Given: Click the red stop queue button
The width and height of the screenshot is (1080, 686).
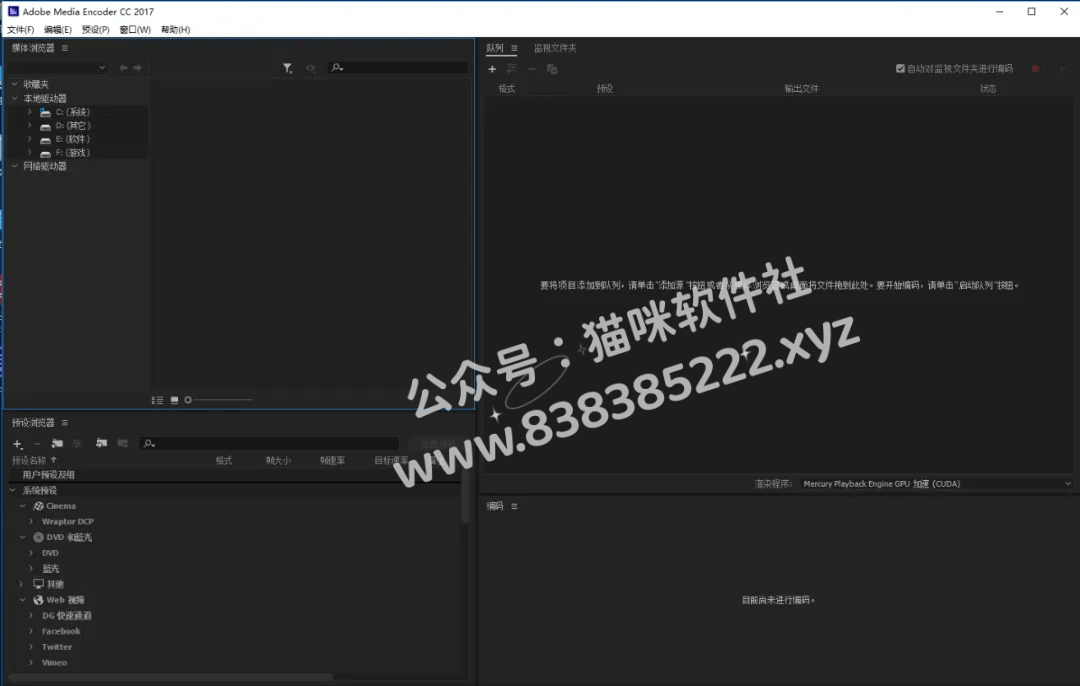Looking at the screenshot, I should [1035, 69].
